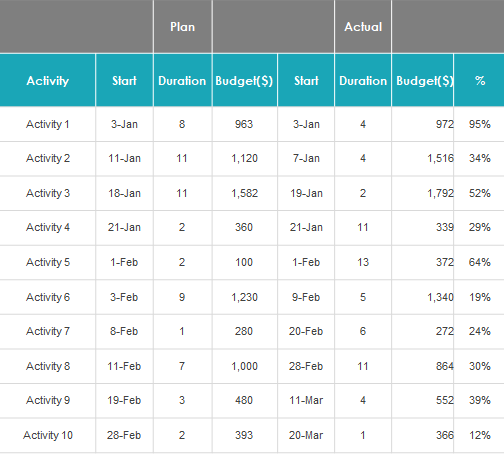Select Activity 1 percent value 95%
The width and height of the screenshot is (504, 454).
tap(479, 124)
